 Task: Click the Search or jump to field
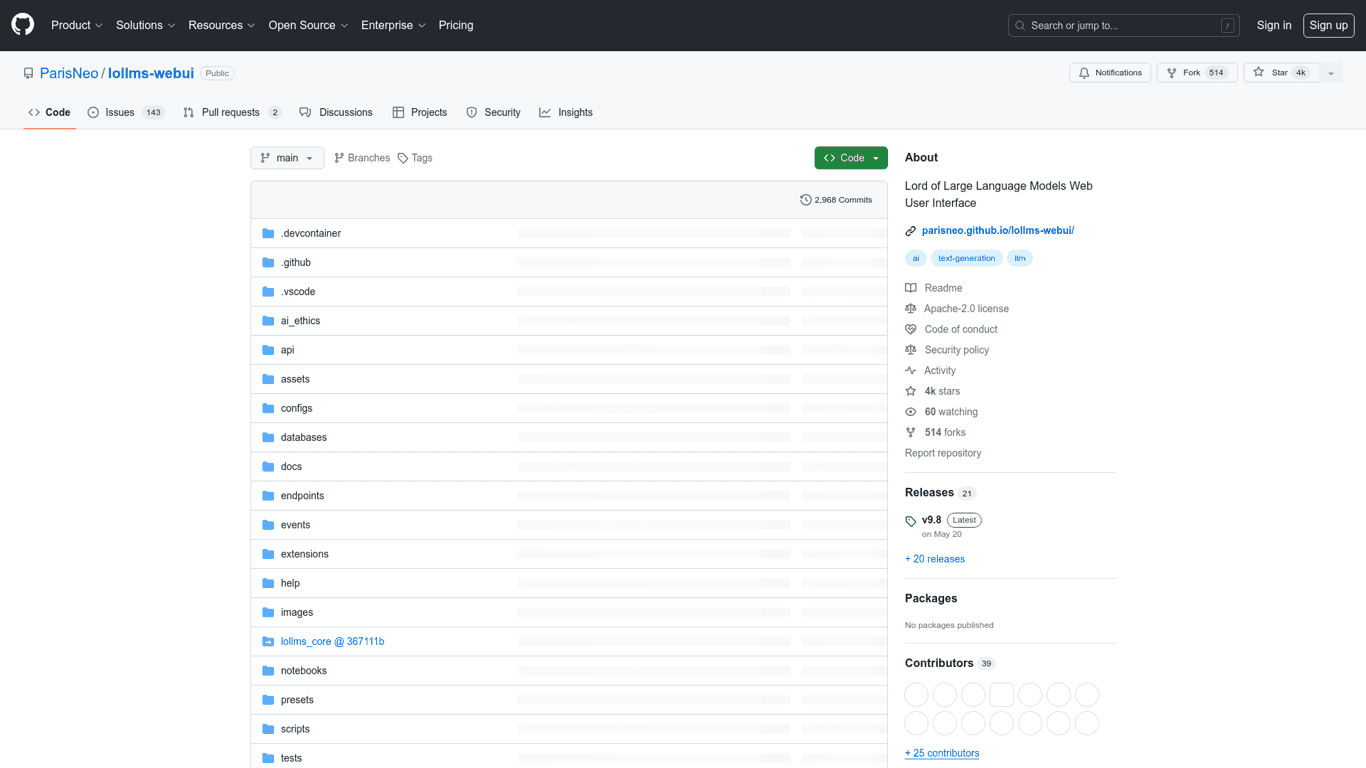1123,25
